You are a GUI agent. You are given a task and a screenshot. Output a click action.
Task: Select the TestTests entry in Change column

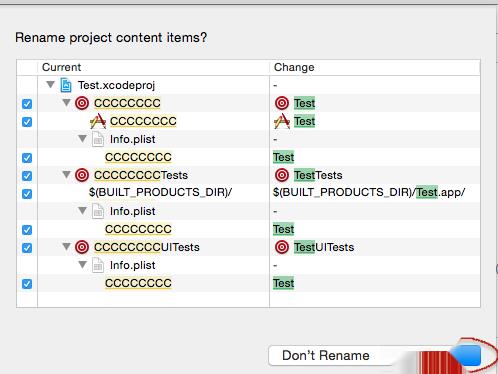318,175
